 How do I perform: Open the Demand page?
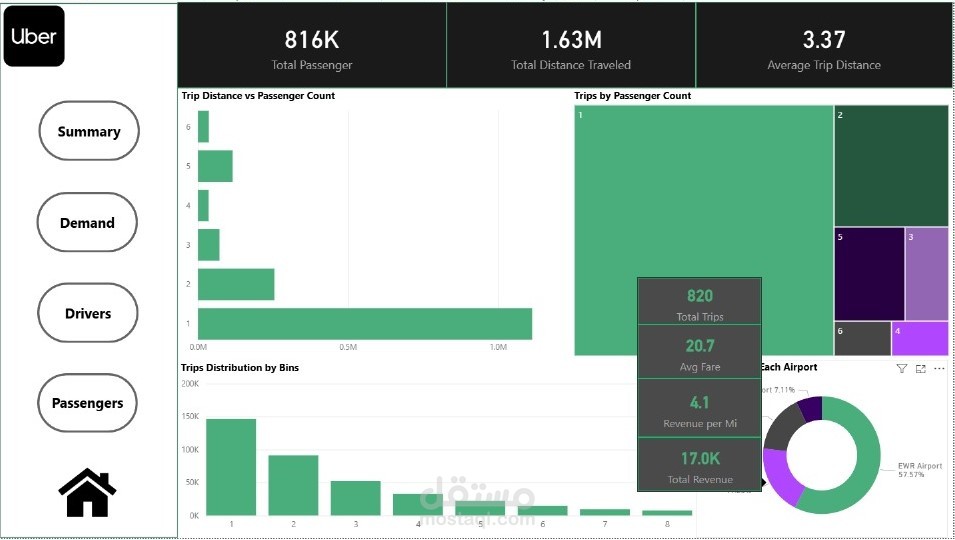pyautogui.click(x=87, y=222)
